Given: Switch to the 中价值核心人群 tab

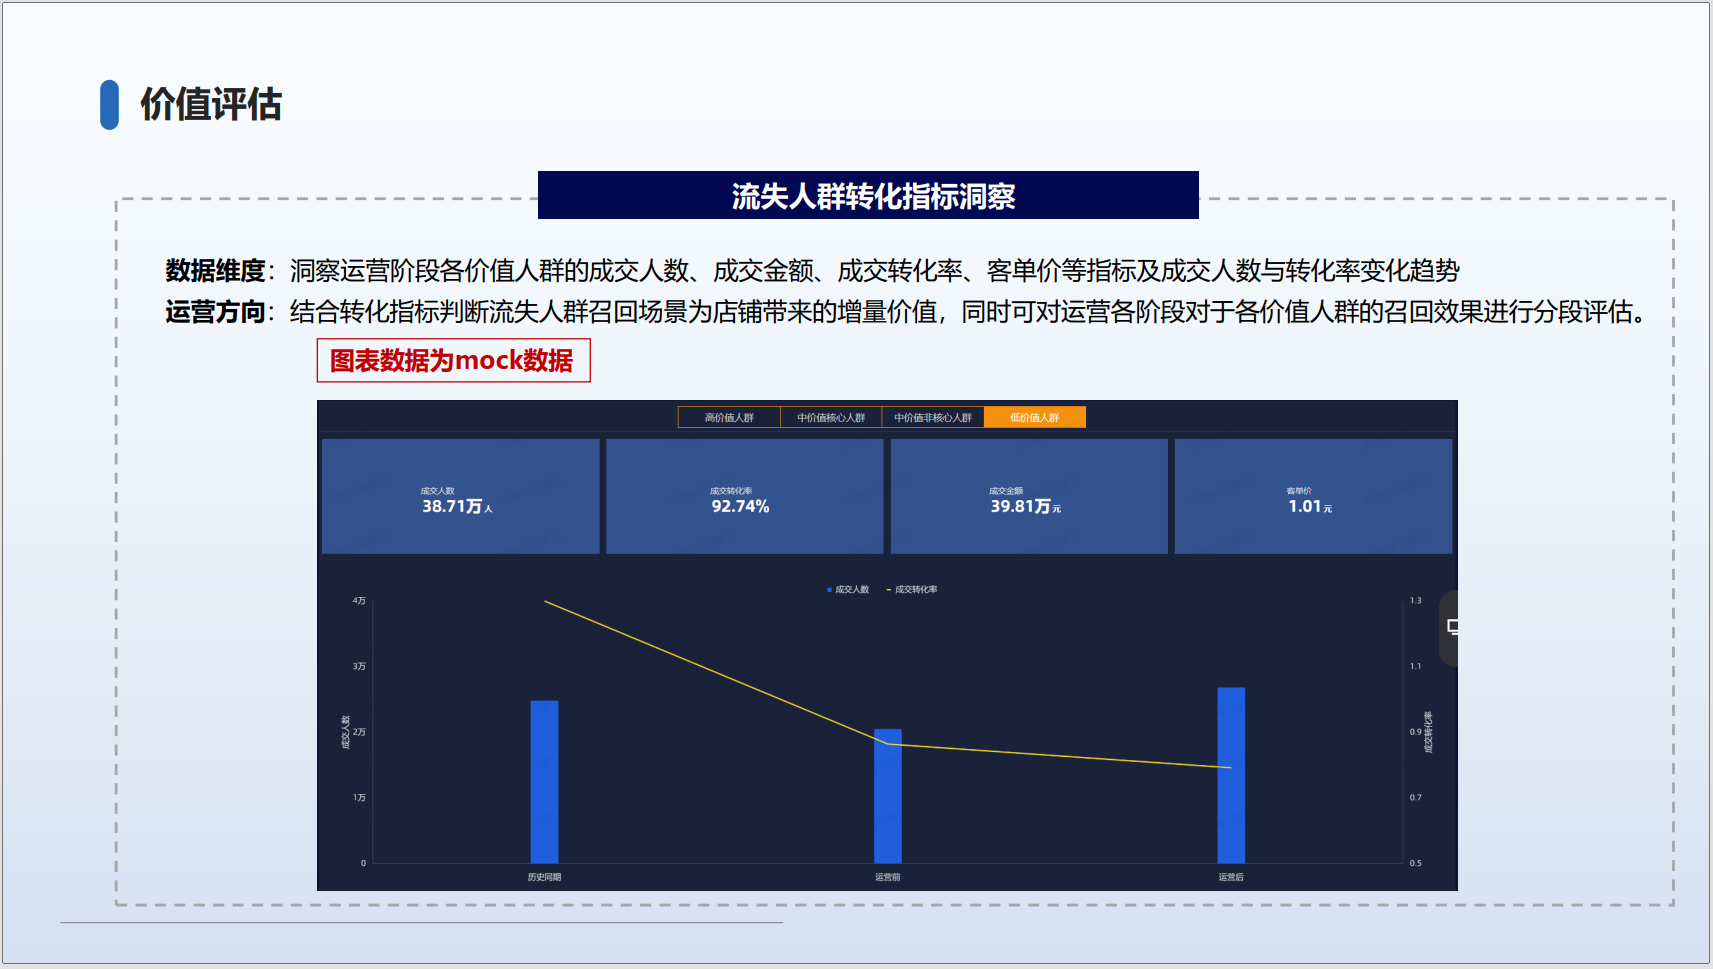Looking at the screenshot, I should (831, 417).
